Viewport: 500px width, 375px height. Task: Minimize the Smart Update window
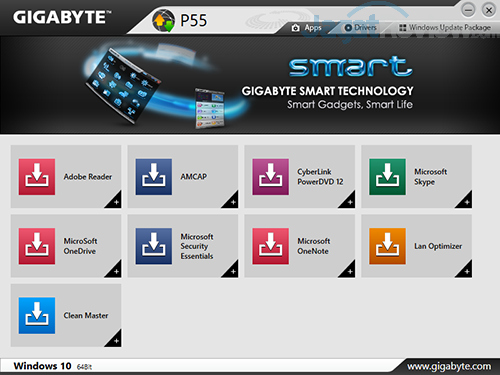tap(468, 10)
